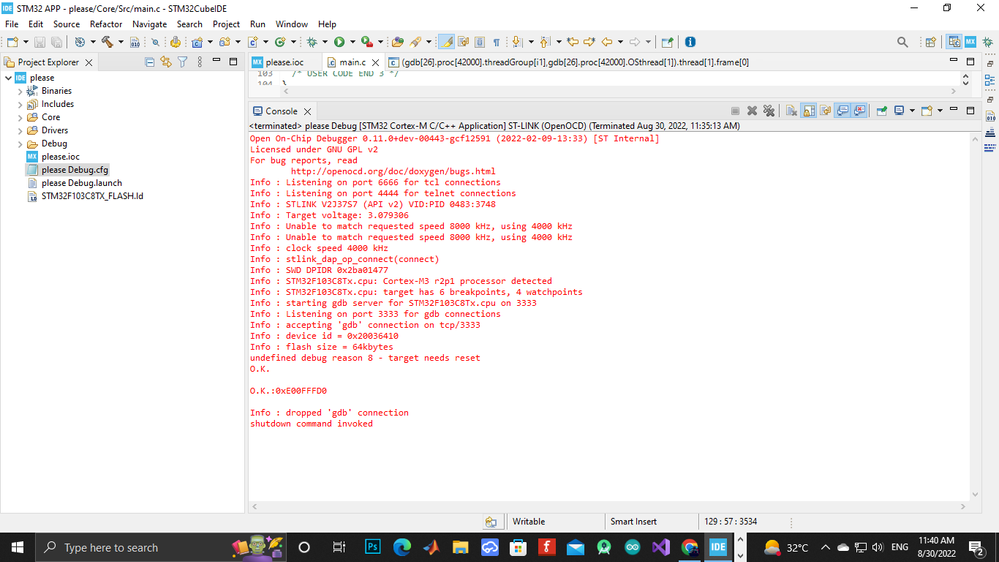
Task: Expand the Includes tree node
Action: (x=20, y=104)
